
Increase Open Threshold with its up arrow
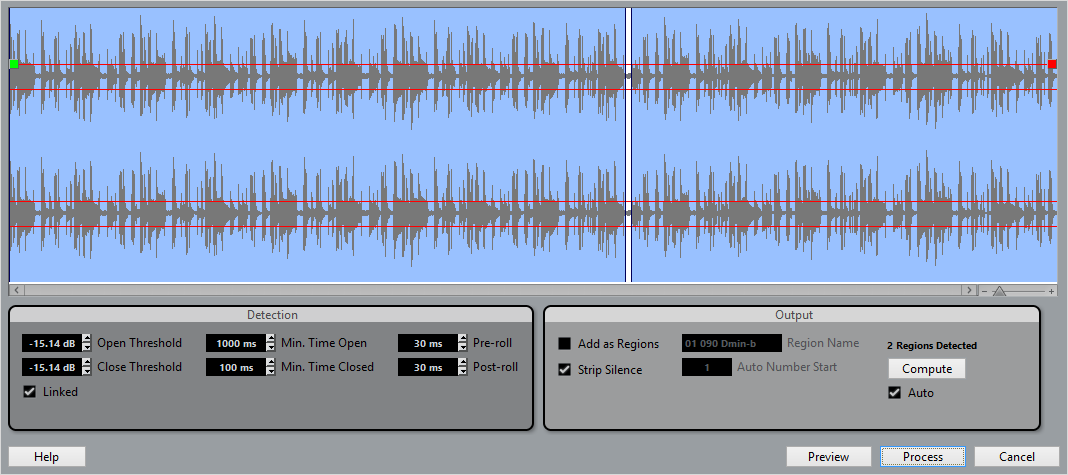coord(87,339)
